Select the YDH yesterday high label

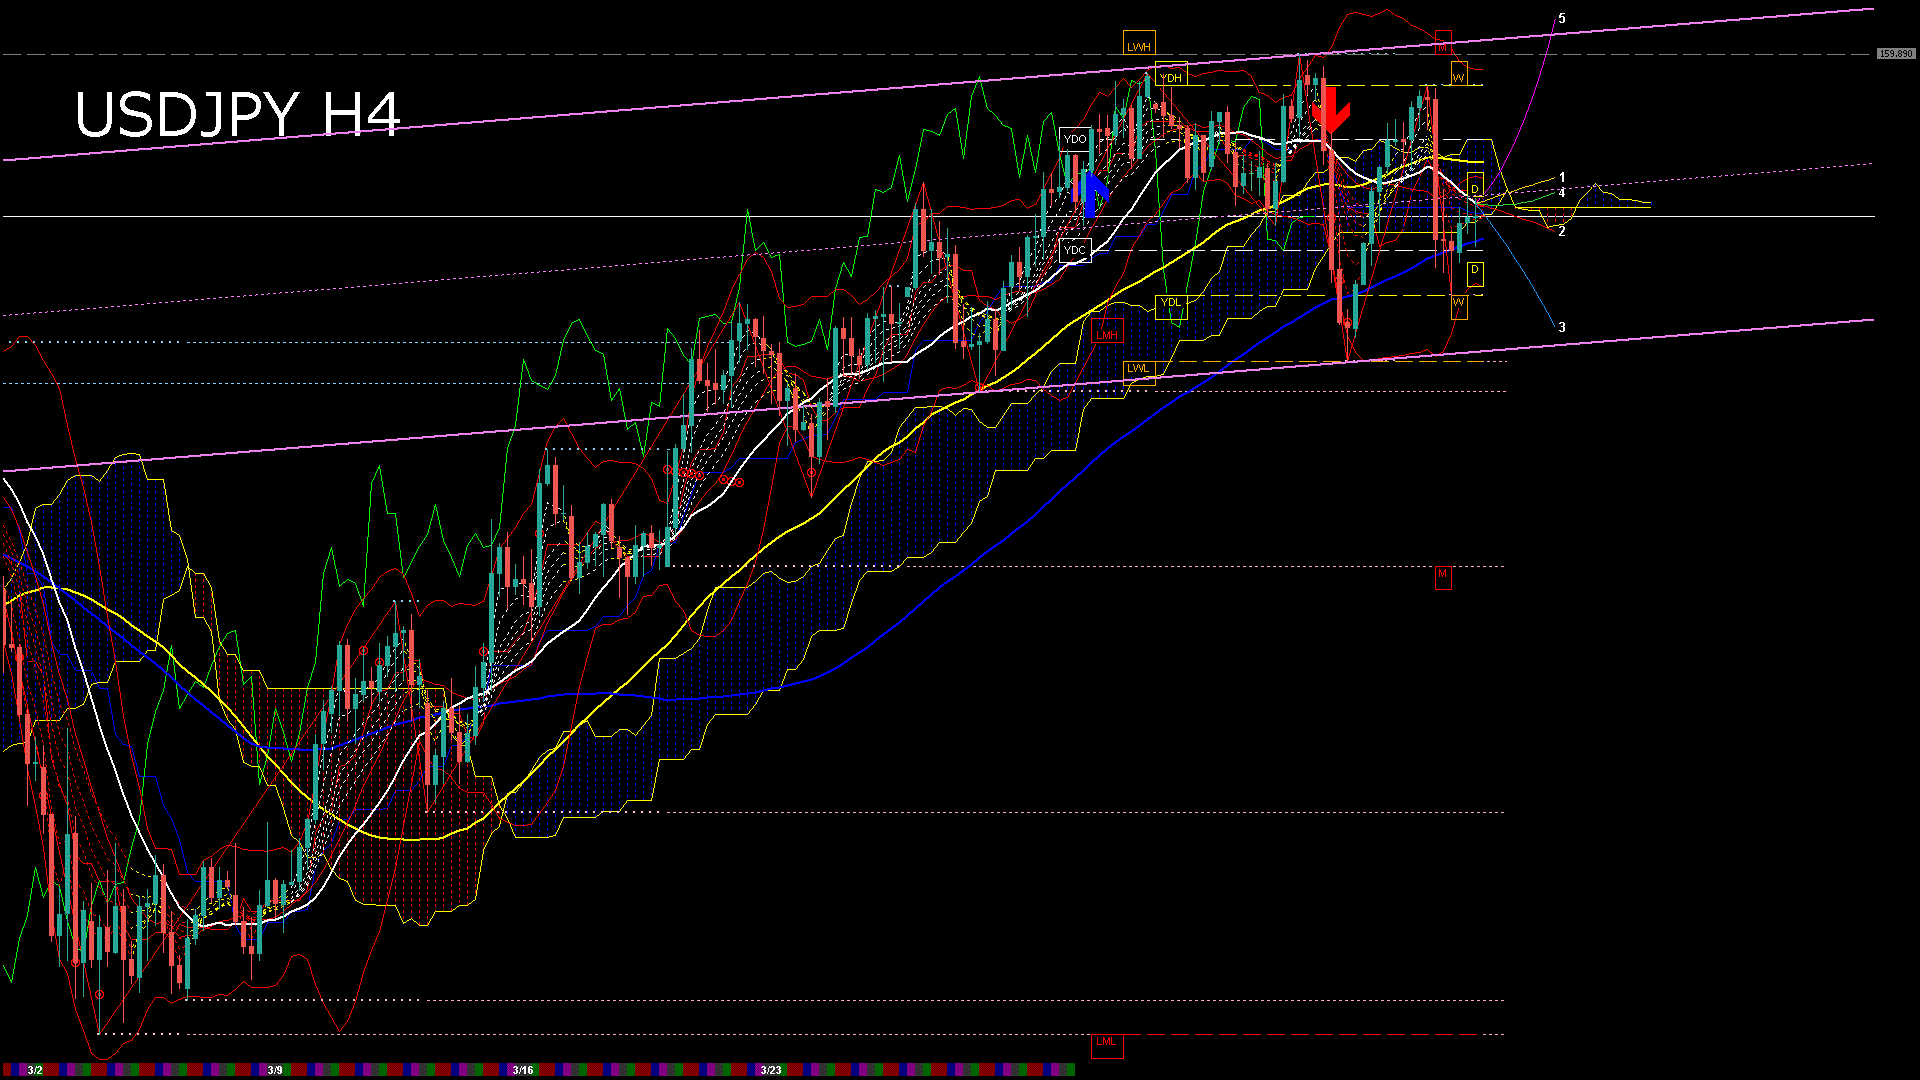(1170, 77)
